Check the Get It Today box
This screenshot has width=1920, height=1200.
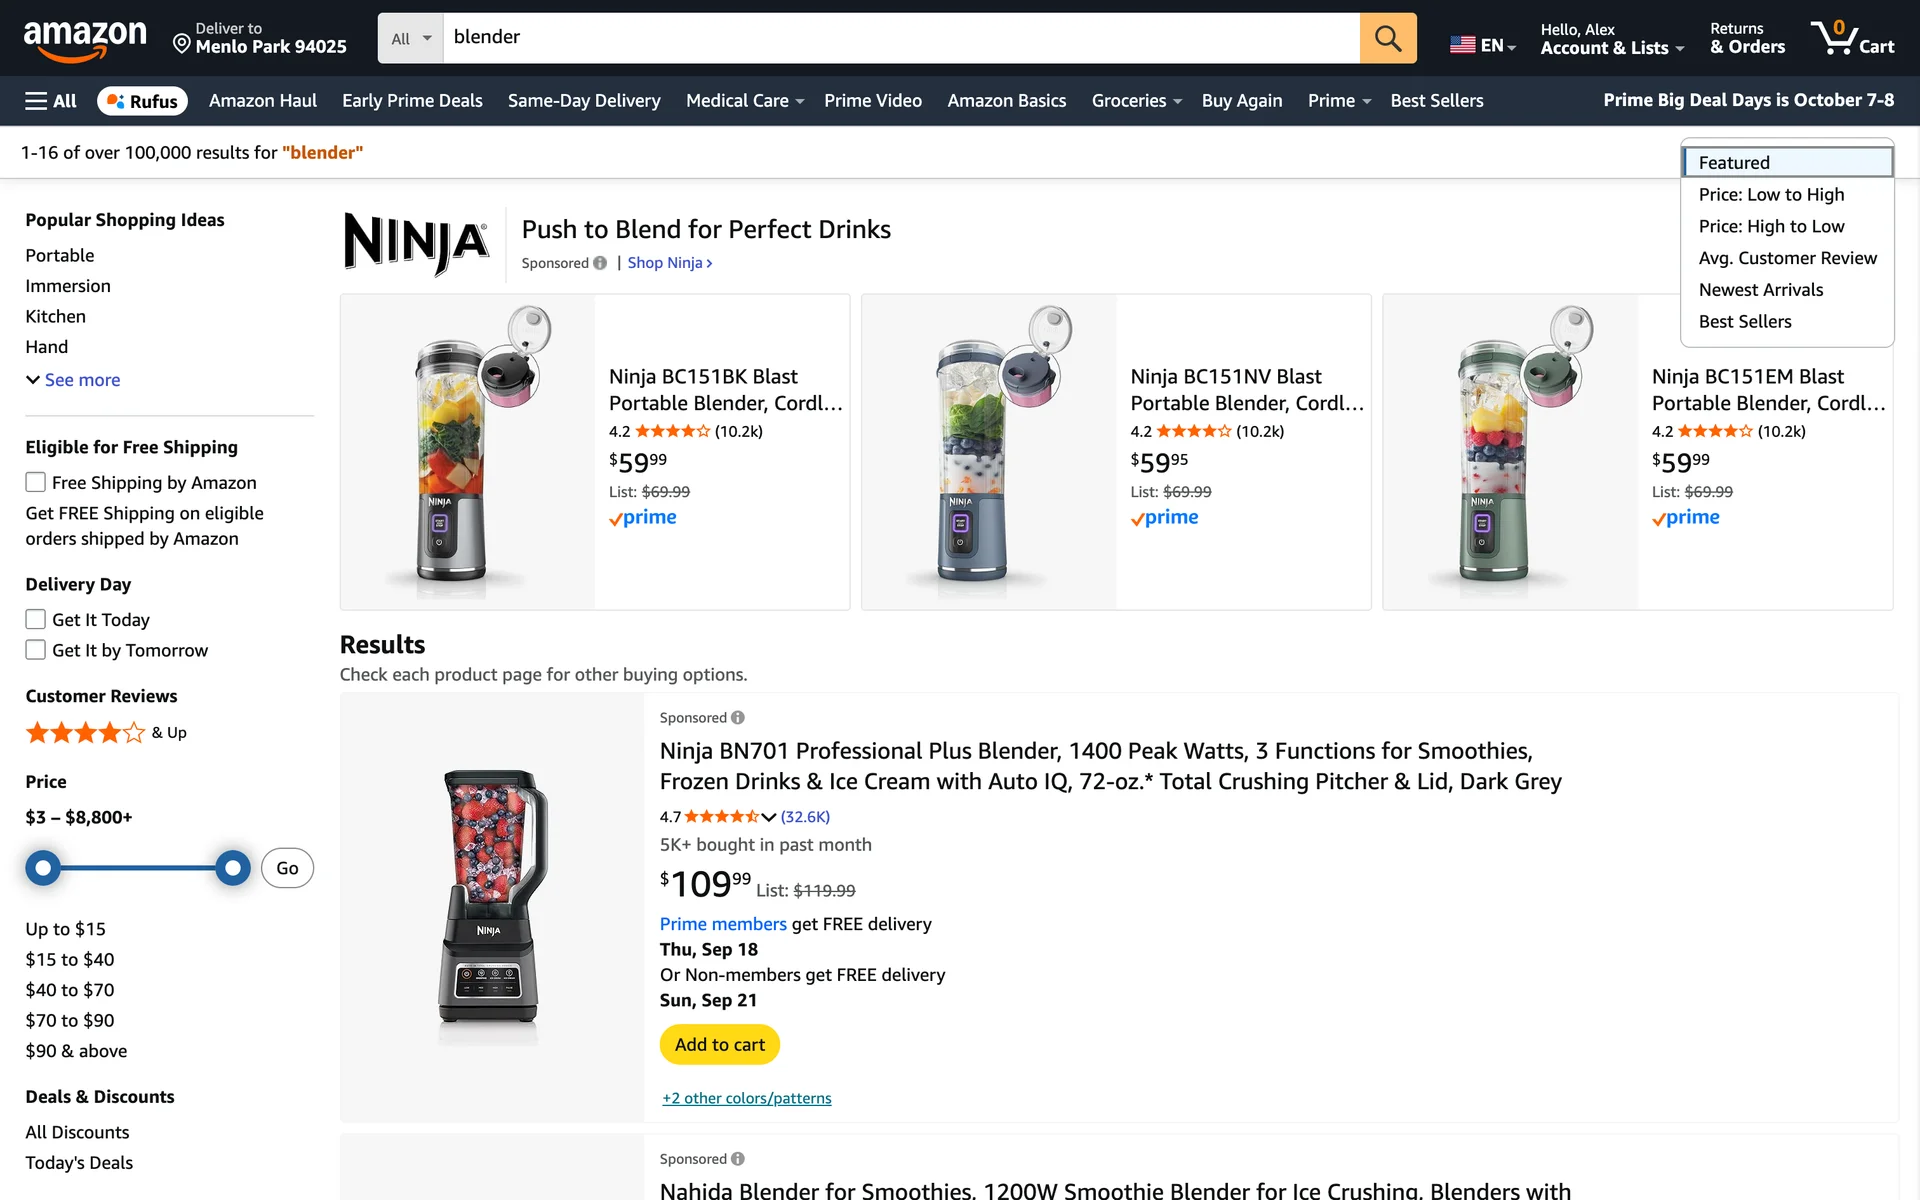pyautogui.click(x=36, y=620)
